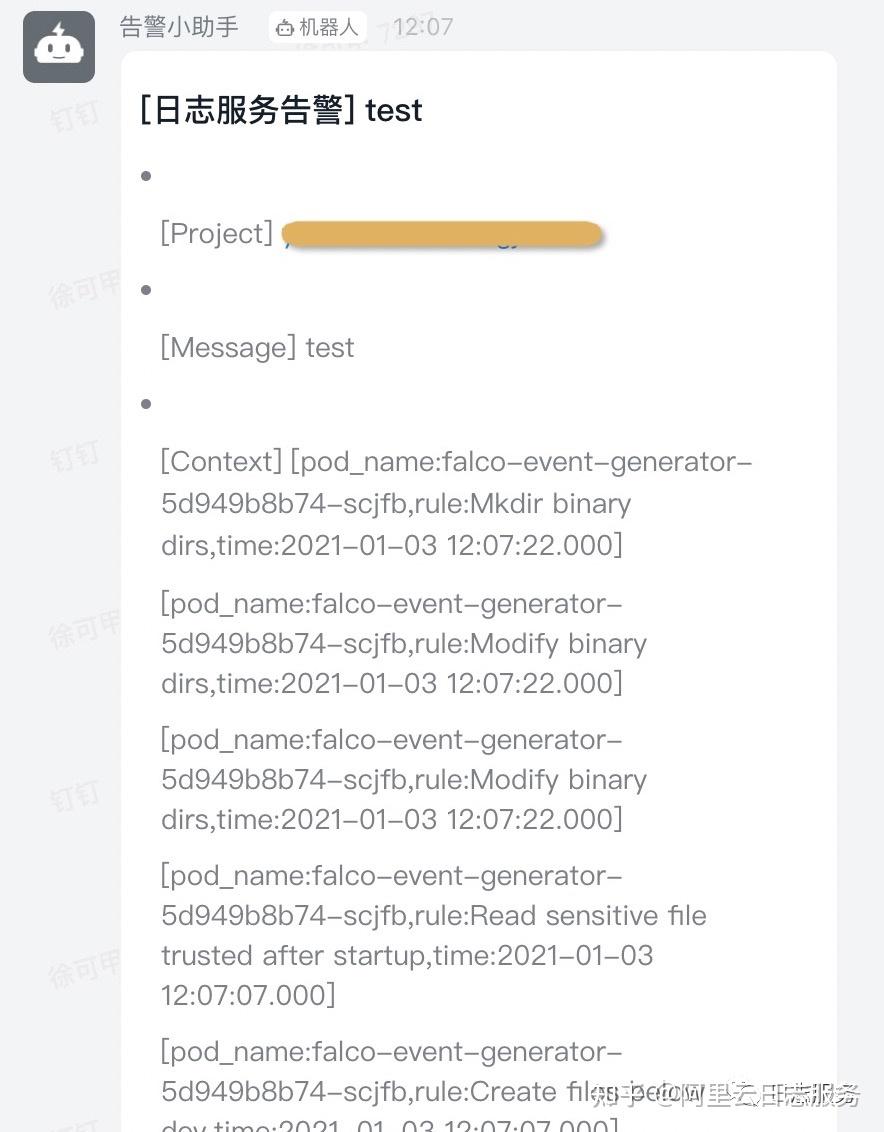884x1132 pixels.
Task: Open the redacted Project link
Action: (442, 234)
